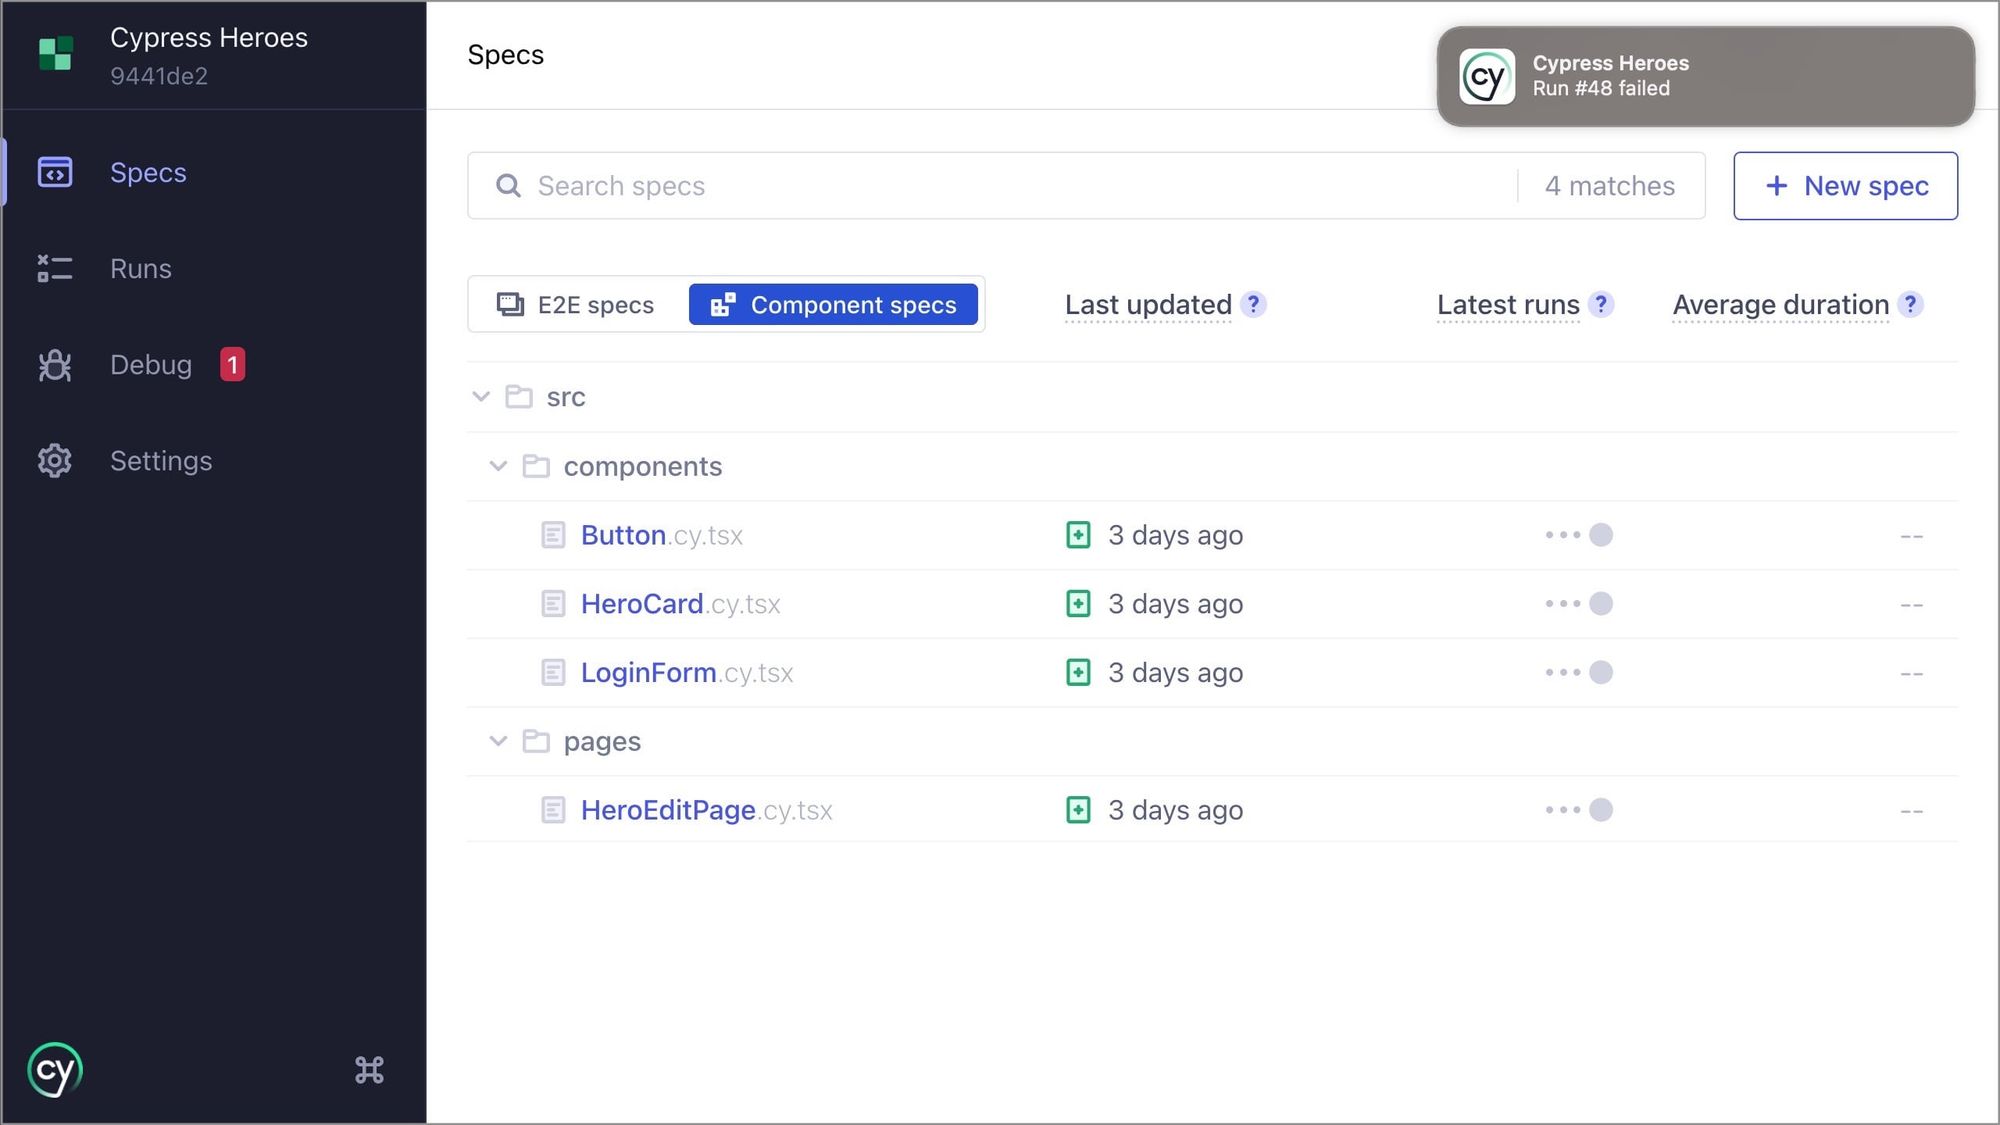The image size is (2000, 1125).
Task: Click the New spec button
Action: [x=1845, y=186]
